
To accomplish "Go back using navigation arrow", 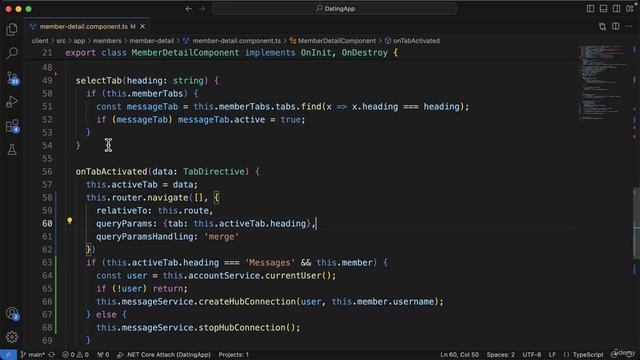I will [x=189, y=9].
